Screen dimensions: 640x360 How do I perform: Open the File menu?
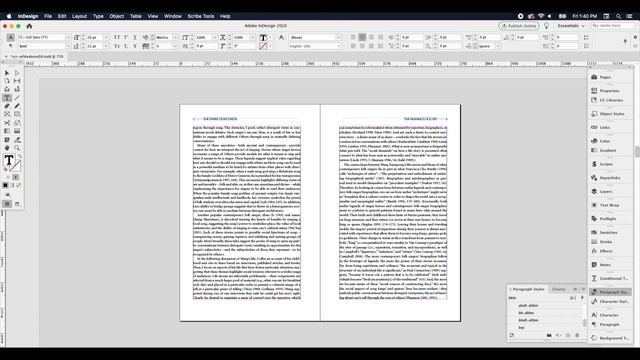click(x=48, y=16)
